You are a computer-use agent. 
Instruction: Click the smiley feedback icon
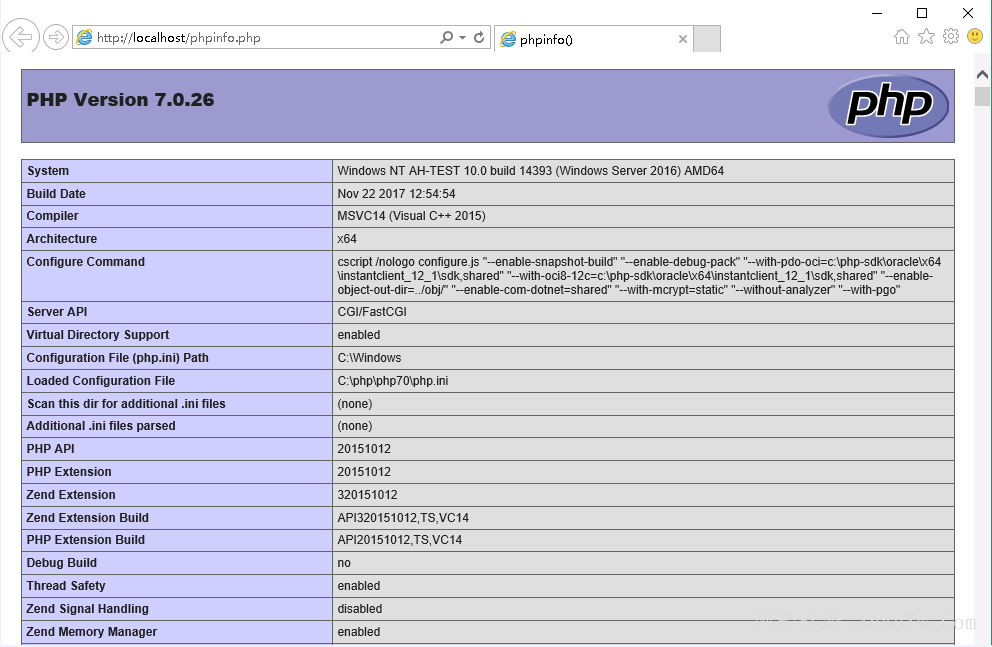[975, 37]
